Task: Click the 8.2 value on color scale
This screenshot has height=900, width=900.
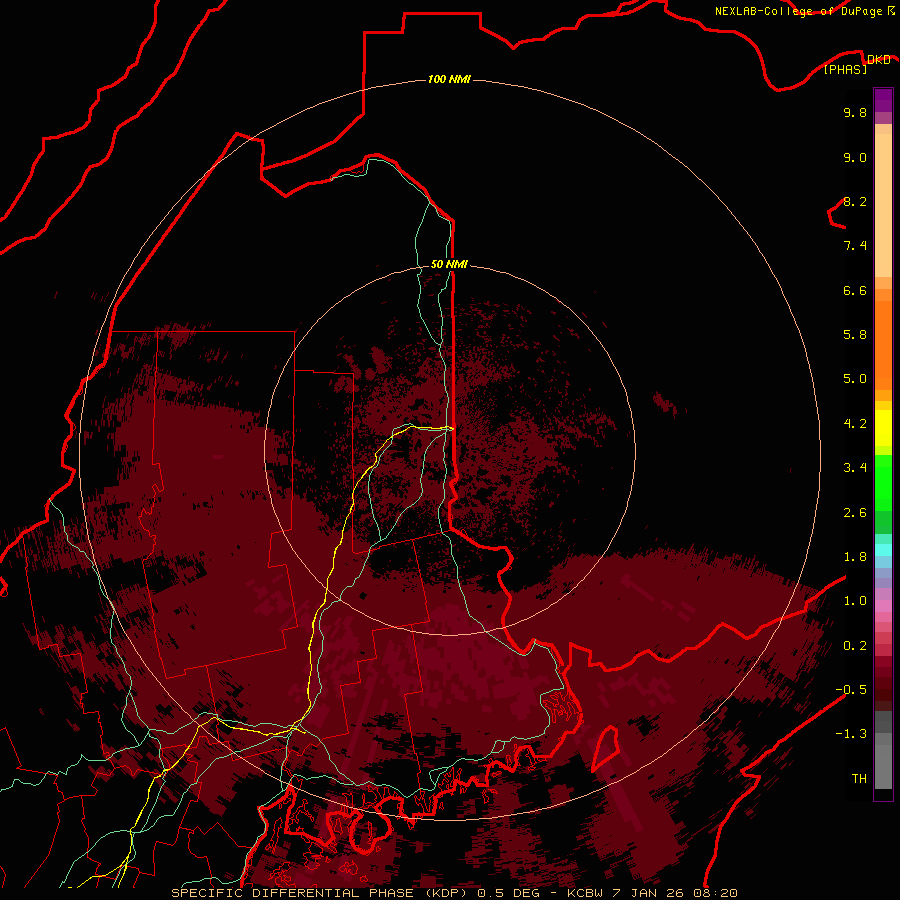Action: coord(855,201)
